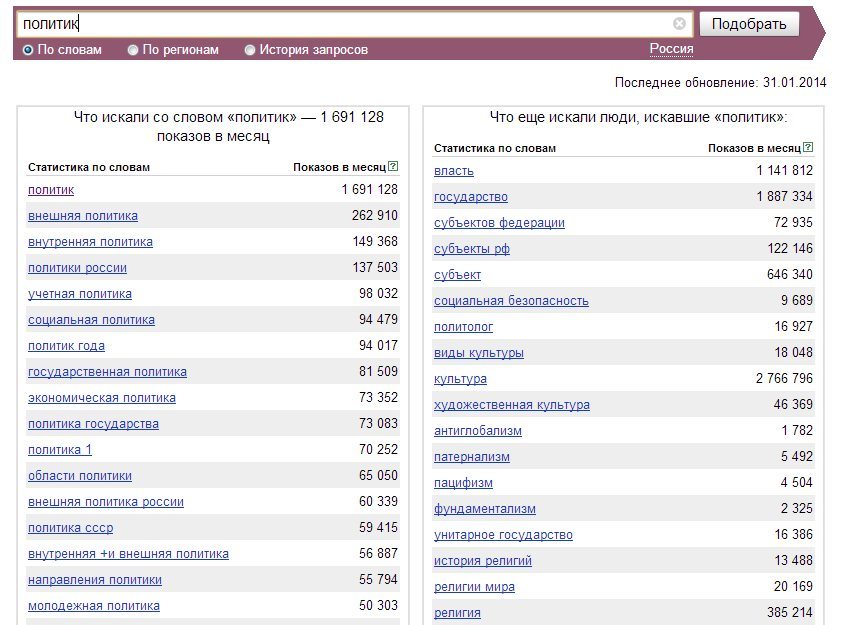This screenshot has width=841, height=625.
Task: Open the 'религия' link
Action: point(457,613)
